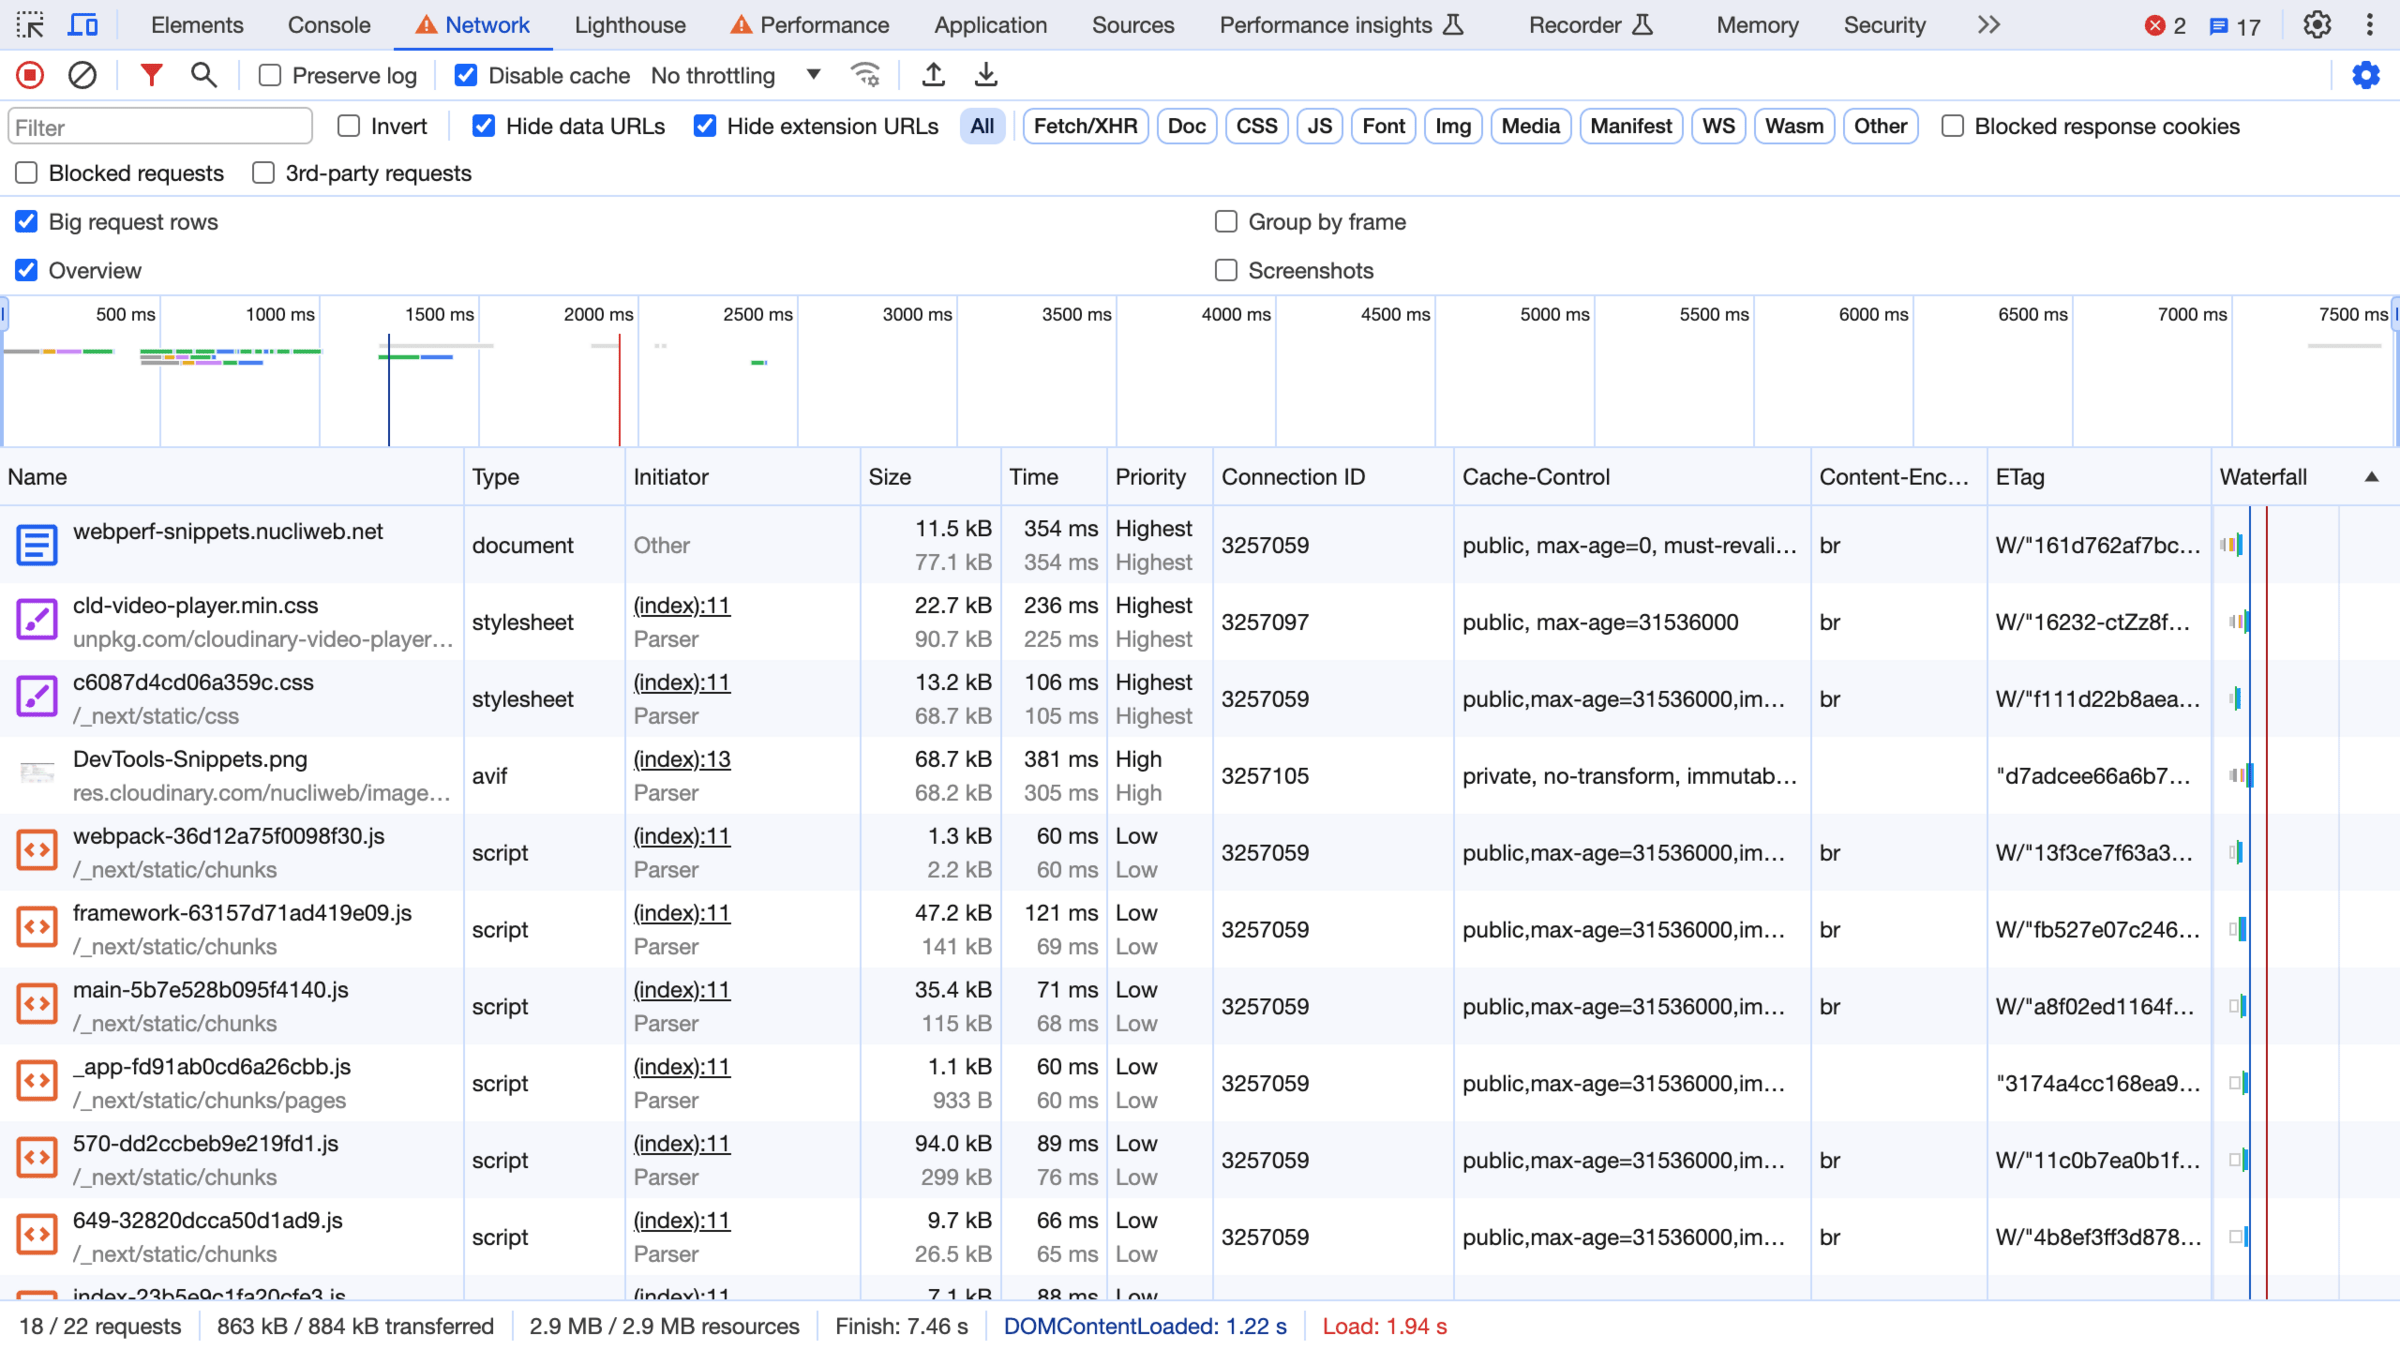Click Waterfall column sort arrow

tap(2371, 477)
